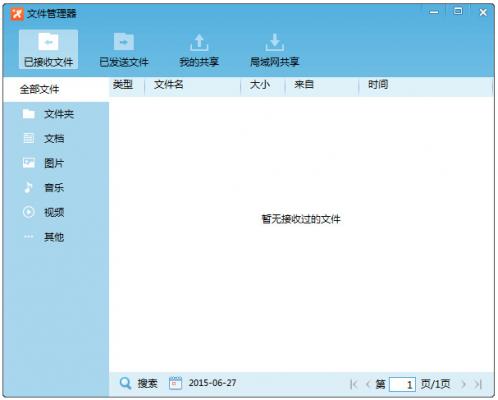Click the page number input field
Viewport: 498px width, 400px height.
(x=403, y=385)
